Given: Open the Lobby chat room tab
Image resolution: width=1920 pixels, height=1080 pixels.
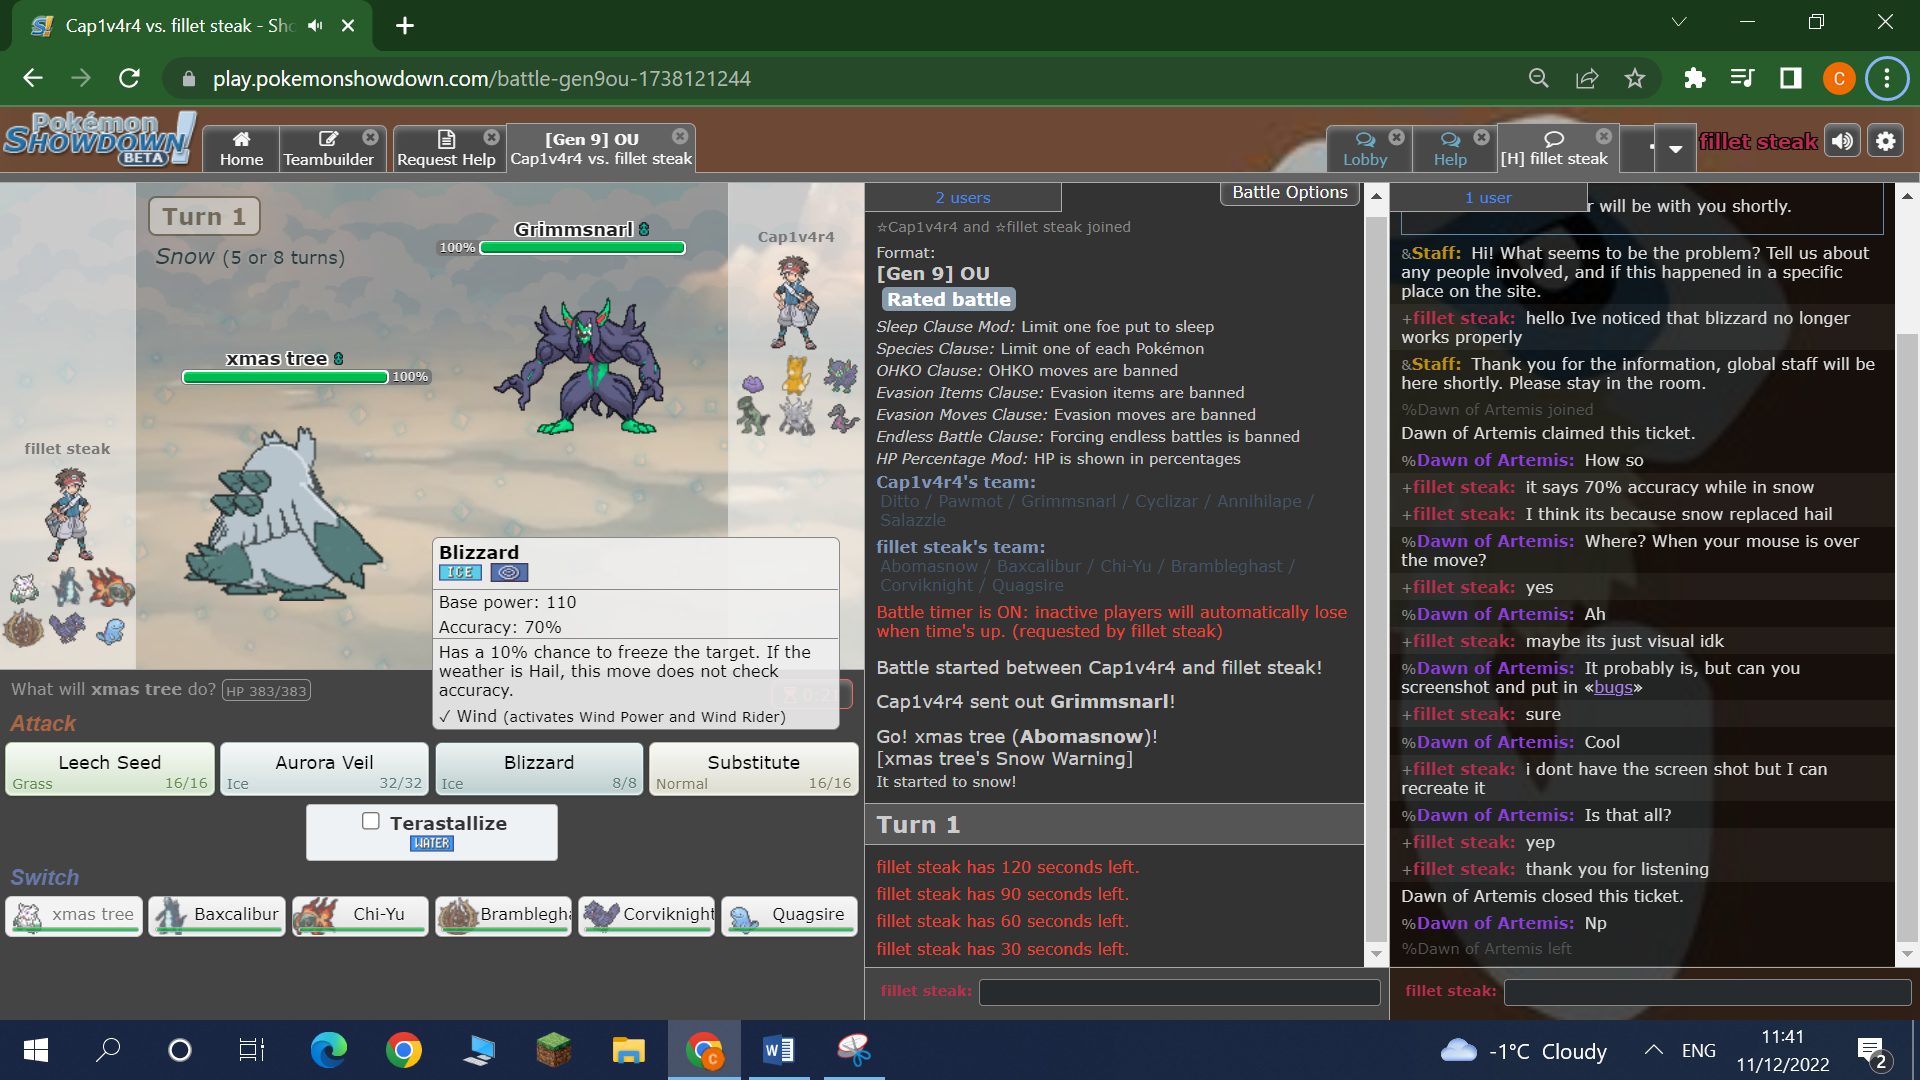Looking at the screenshot, I should pos(1365,149).
